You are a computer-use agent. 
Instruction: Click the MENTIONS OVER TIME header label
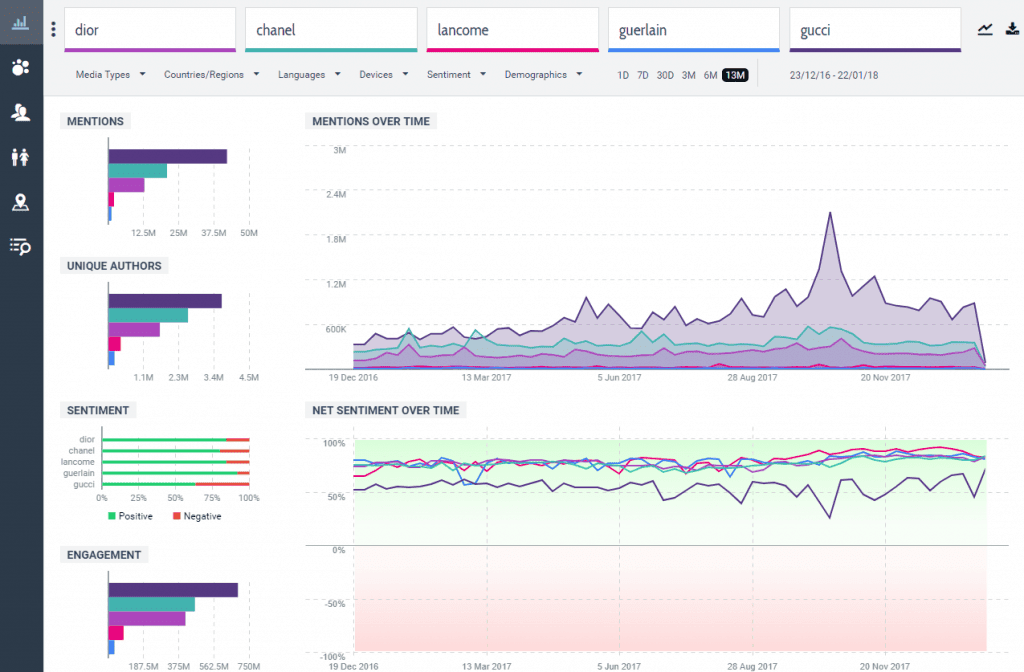tap(370, 121)
